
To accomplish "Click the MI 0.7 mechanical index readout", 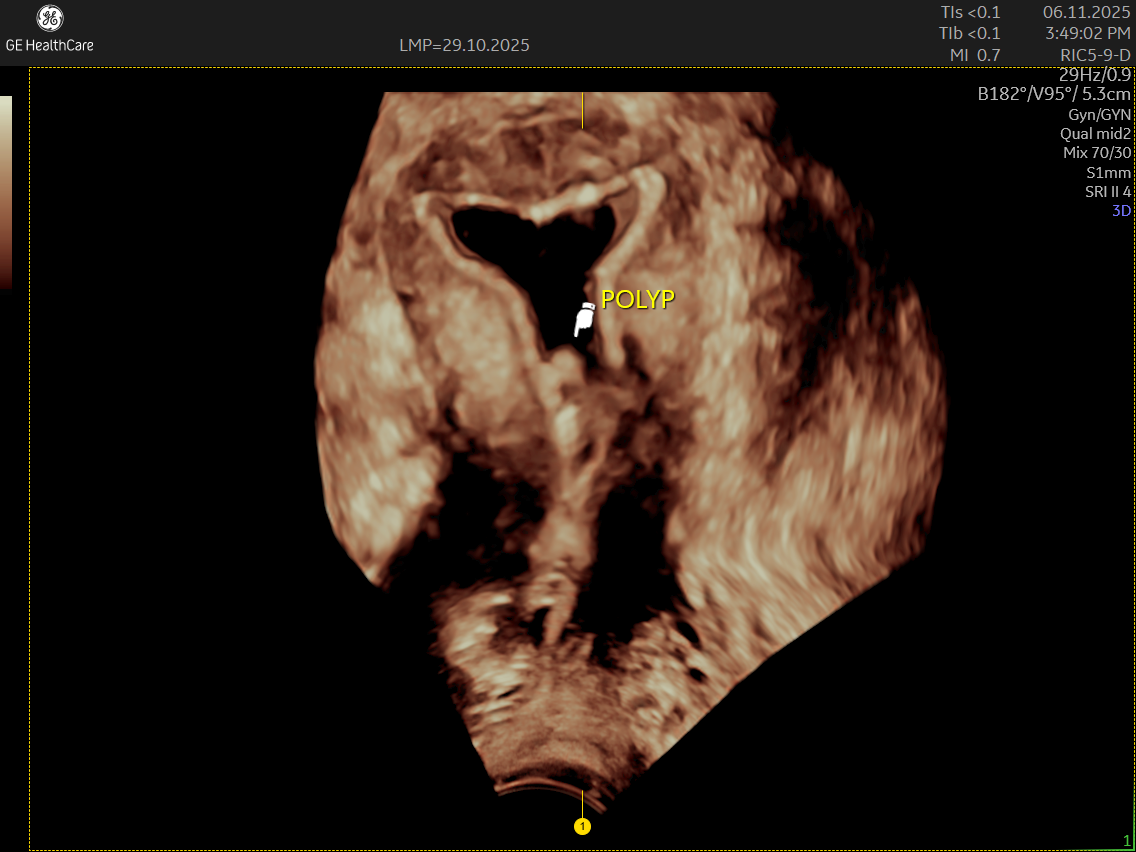I will pos(974,55).
